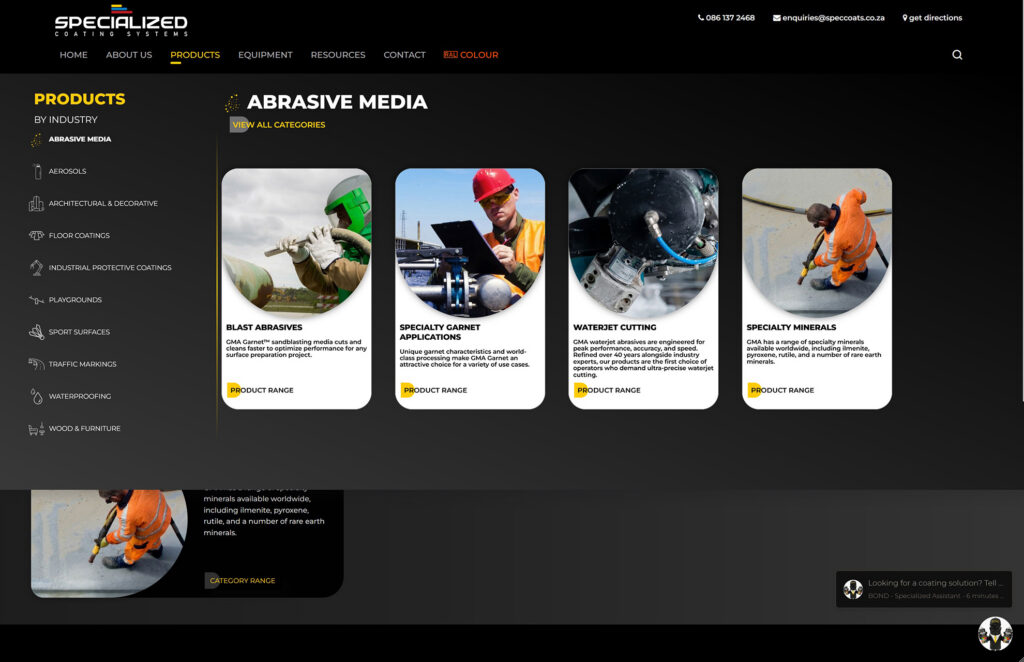Open the 'Looking for a coating solution?' chat message
The height and width of the screenshot is (662, 1024).
[923, 589]
